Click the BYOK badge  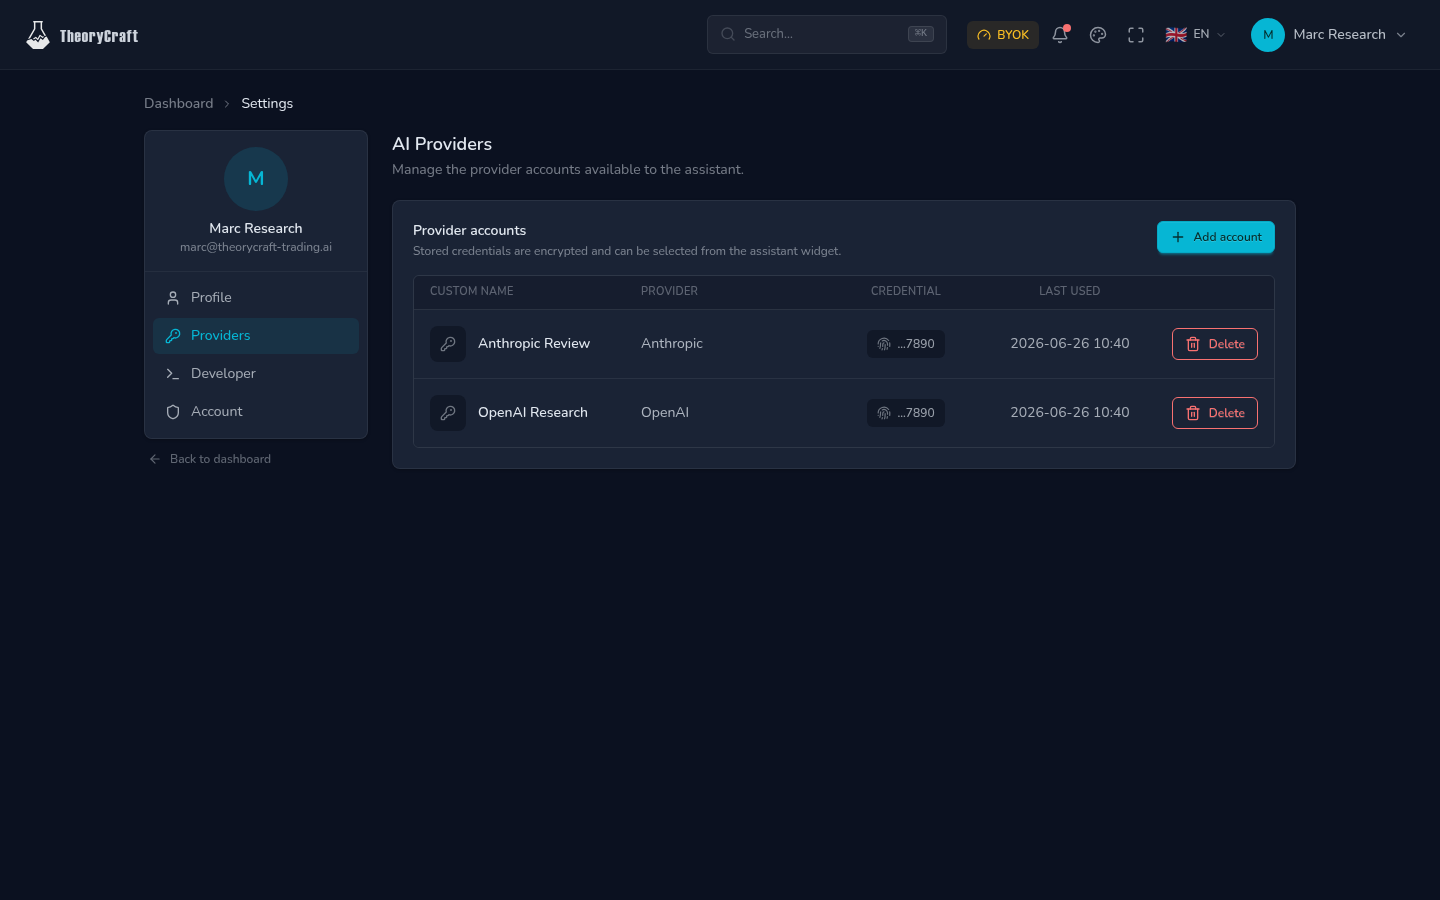click(x=1003, y=35)
